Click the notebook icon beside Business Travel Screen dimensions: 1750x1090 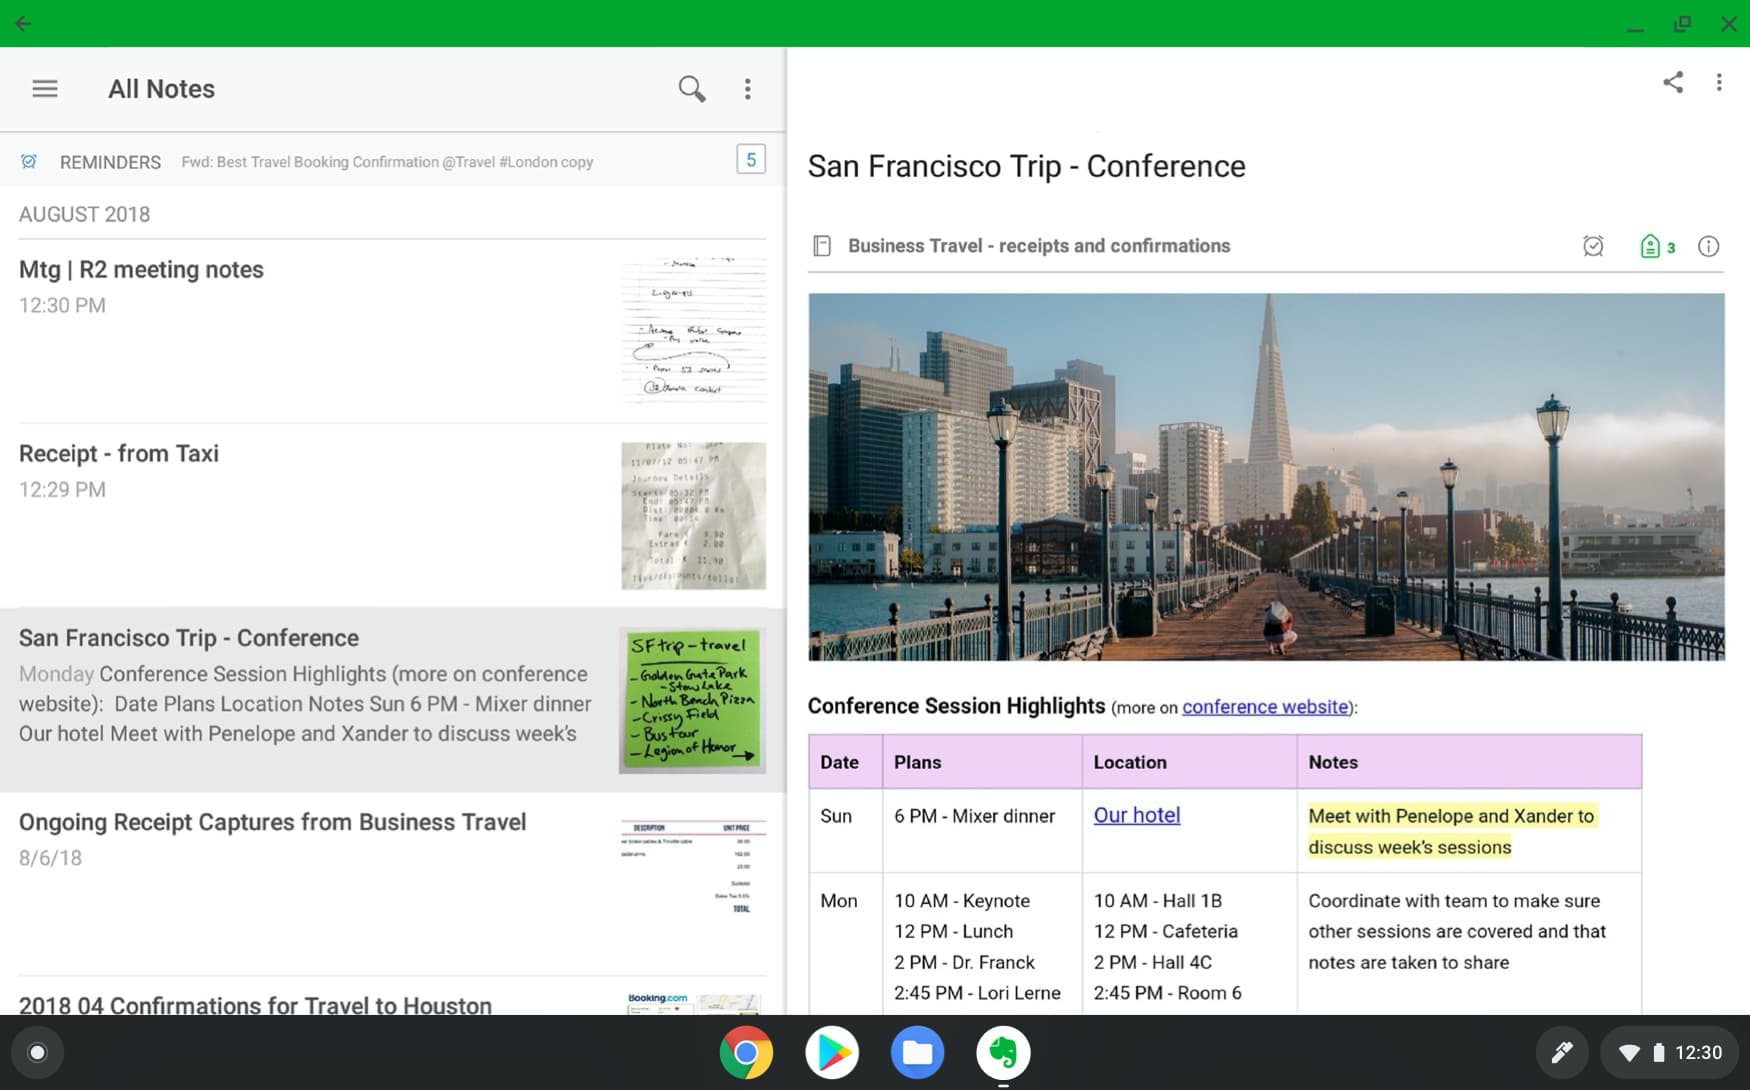pyautogui.click(x=822, y=246)
